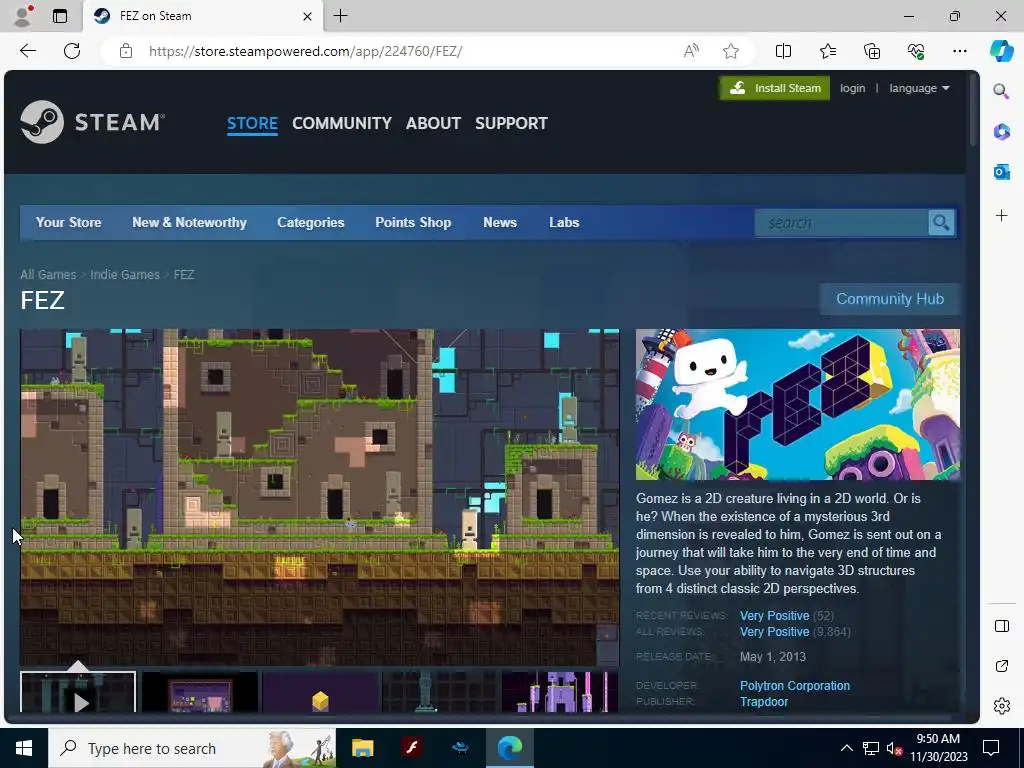Click the taskbar clock 9:50 AM
The height and width of the screenshot is (768, 1024).
tap(938, 739)
